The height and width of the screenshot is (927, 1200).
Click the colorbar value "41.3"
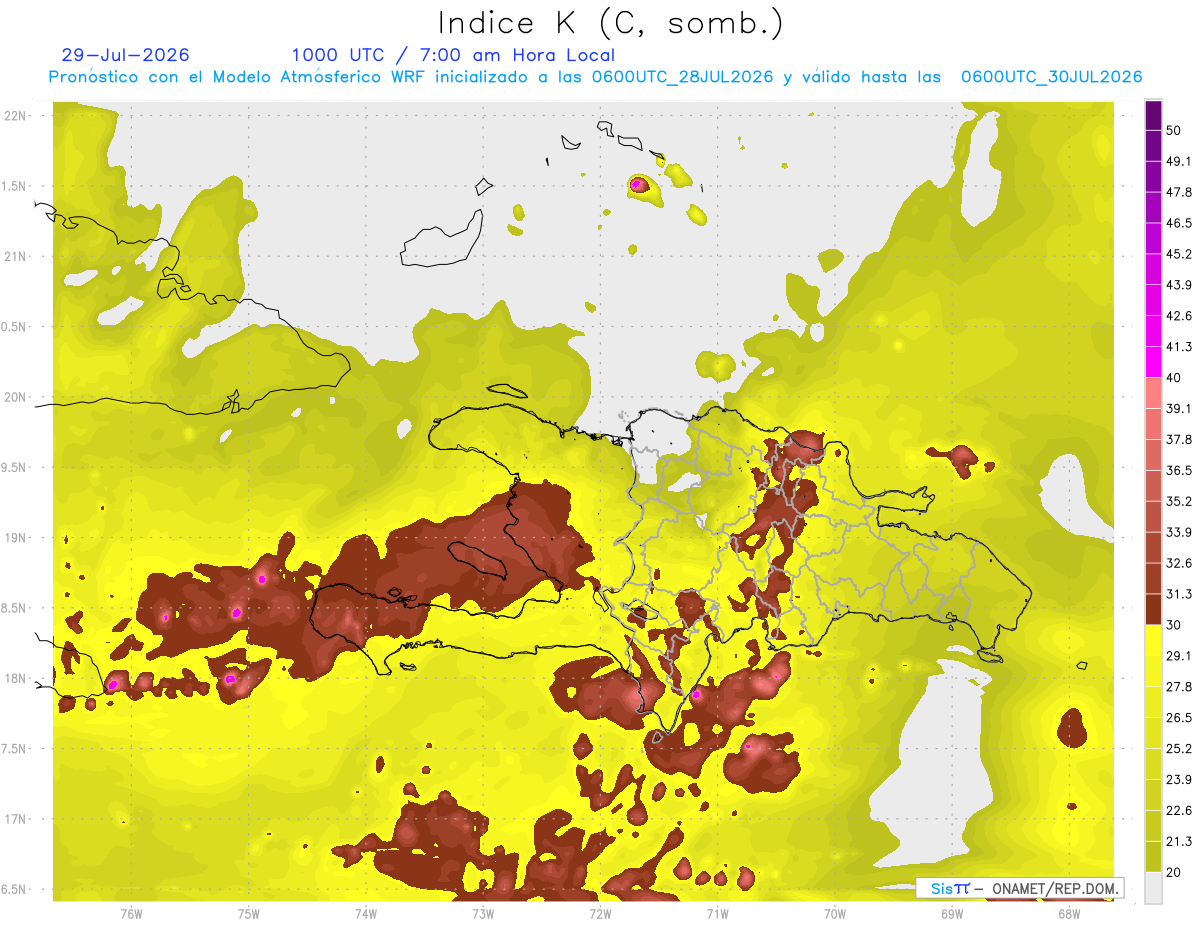(1179, 347)
